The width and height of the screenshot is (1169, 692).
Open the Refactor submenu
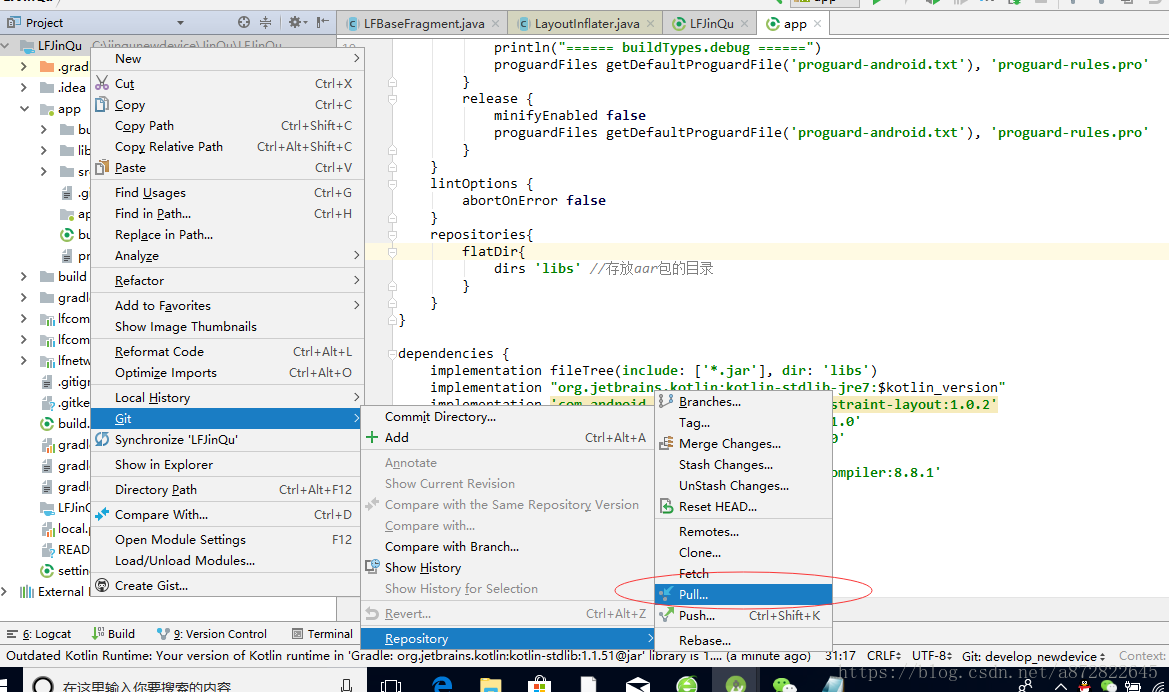(227, 280)
